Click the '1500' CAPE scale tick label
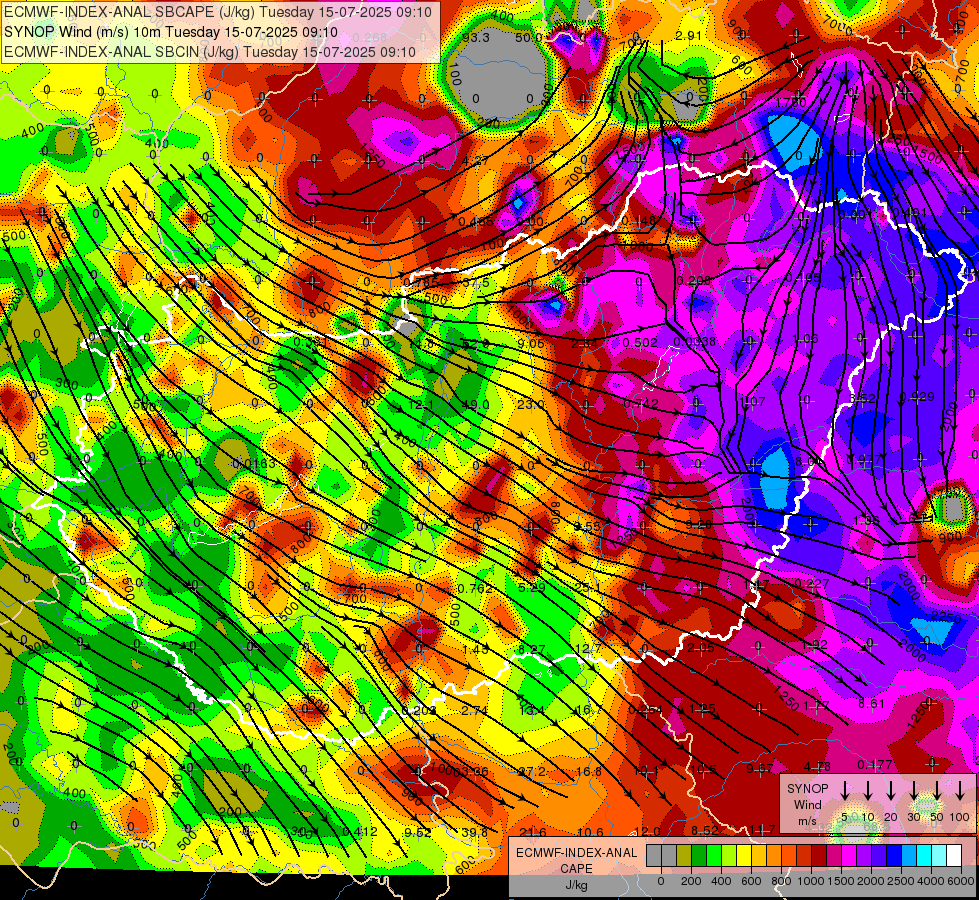The height and width of the screenshot is (900, 979). point(841,881)
